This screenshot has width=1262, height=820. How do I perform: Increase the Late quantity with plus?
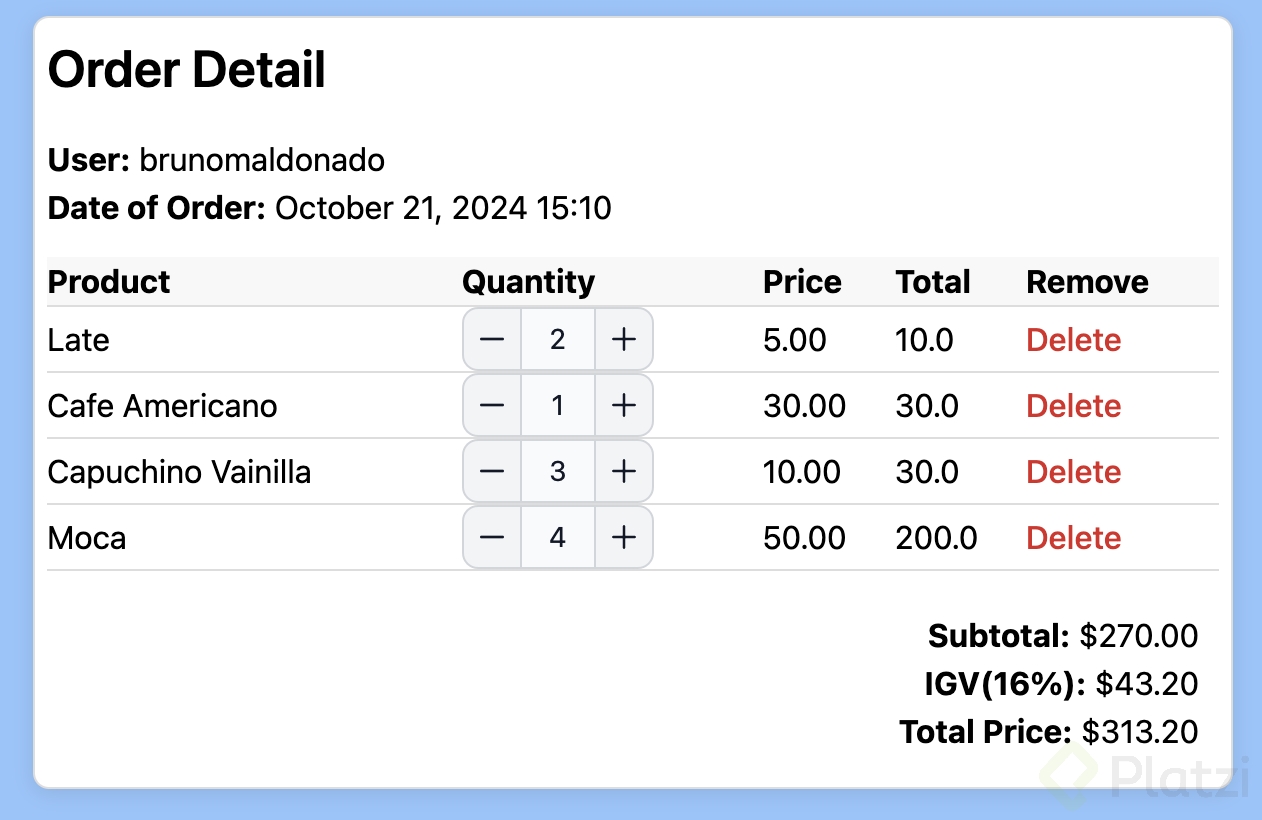[624, 340]
